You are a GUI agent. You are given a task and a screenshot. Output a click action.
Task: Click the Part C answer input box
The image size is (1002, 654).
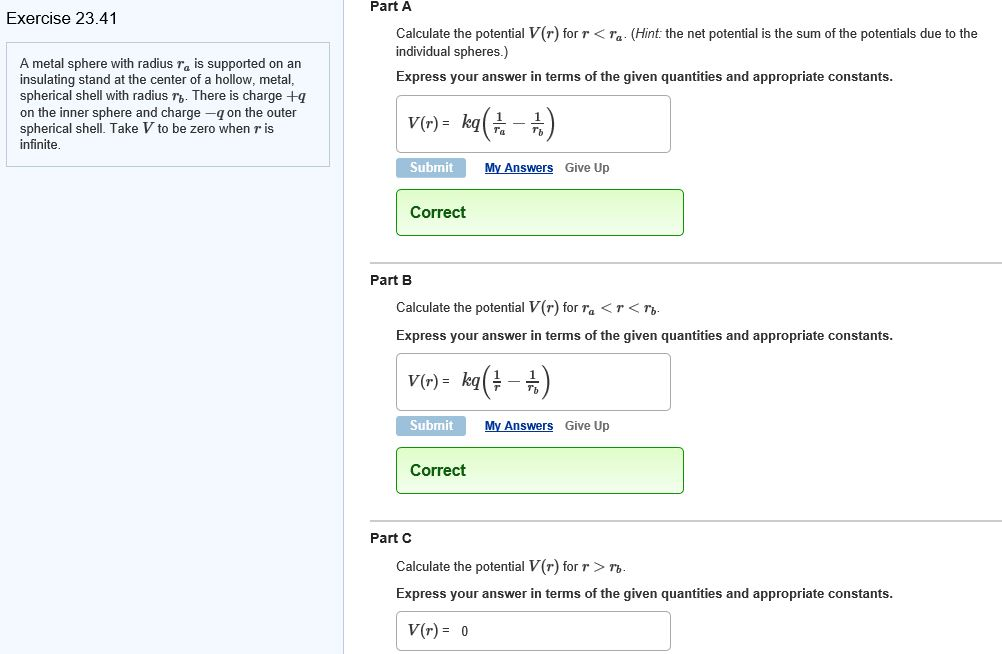[x=533, y=630]
